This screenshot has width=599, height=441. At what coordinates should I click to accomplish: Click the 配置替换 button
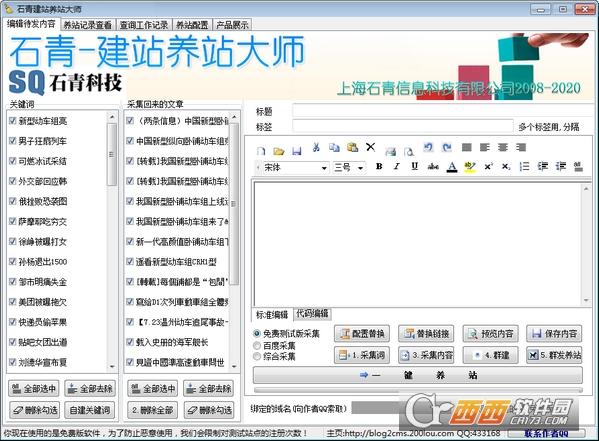pos(362,334)
